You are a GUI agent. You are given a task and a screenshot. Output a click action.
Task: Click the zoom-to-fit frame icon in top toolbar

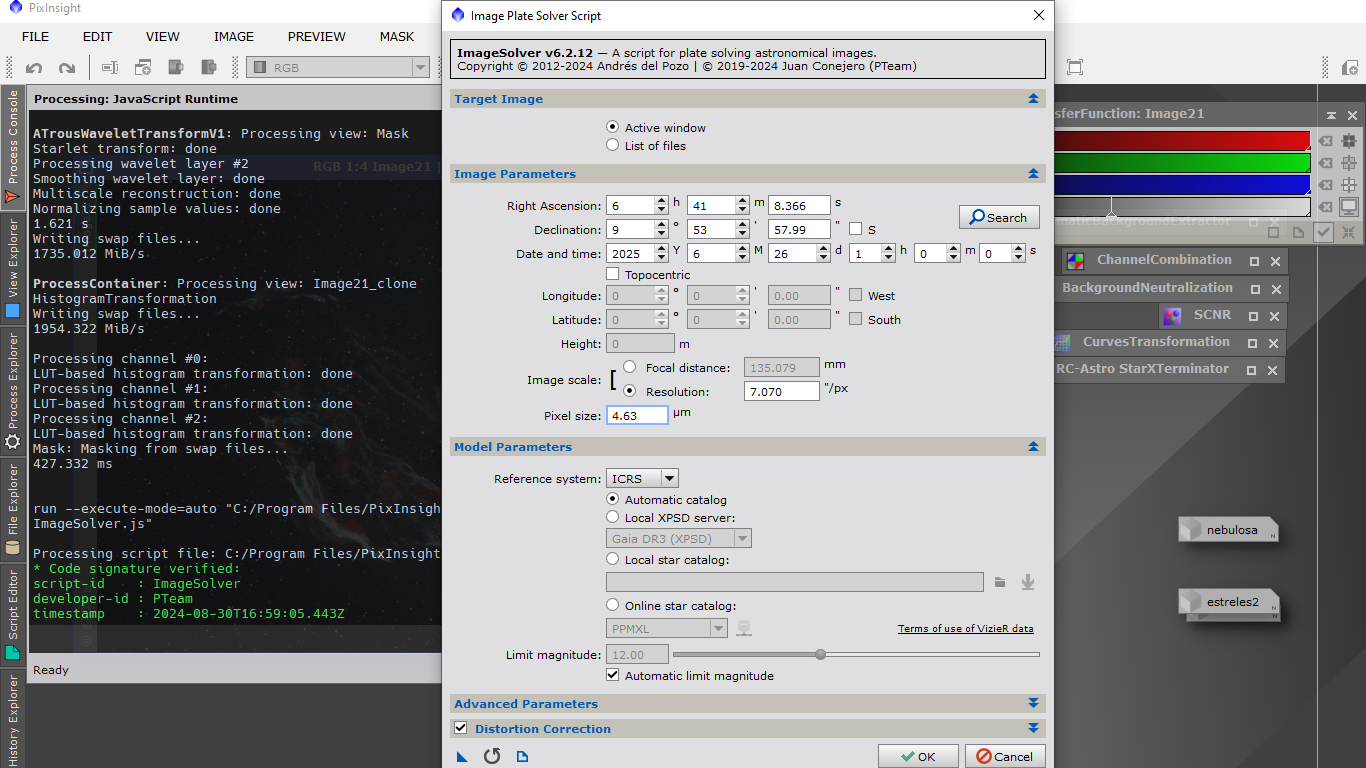click(1075, 68)
